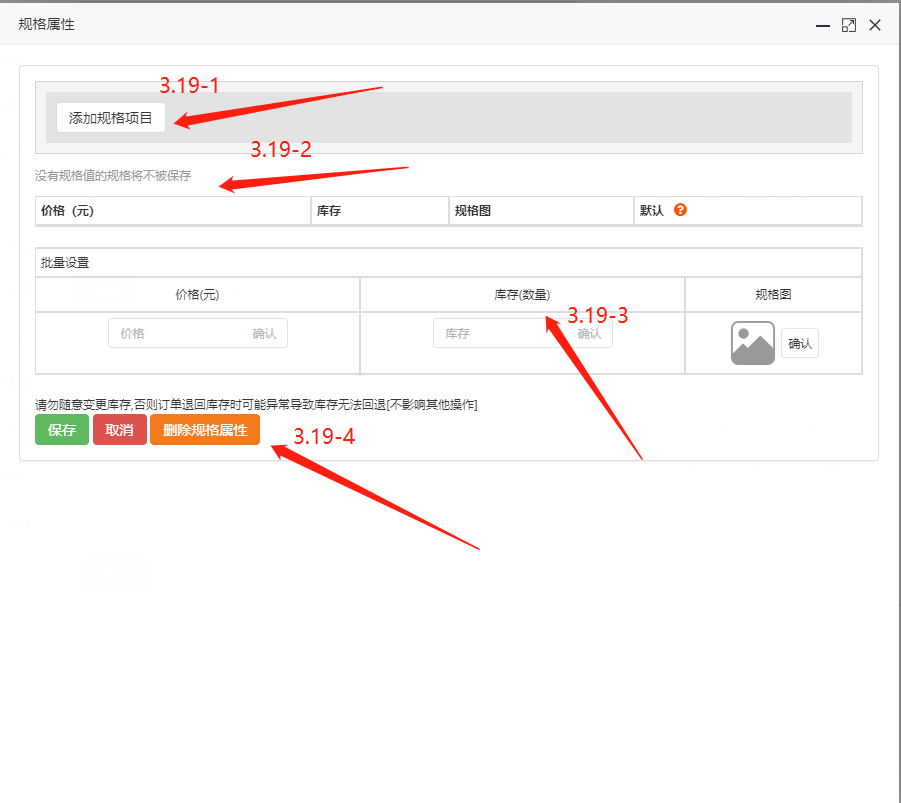
Task: Click the 批量设置 section header
Action: click(x=65, y=263)
